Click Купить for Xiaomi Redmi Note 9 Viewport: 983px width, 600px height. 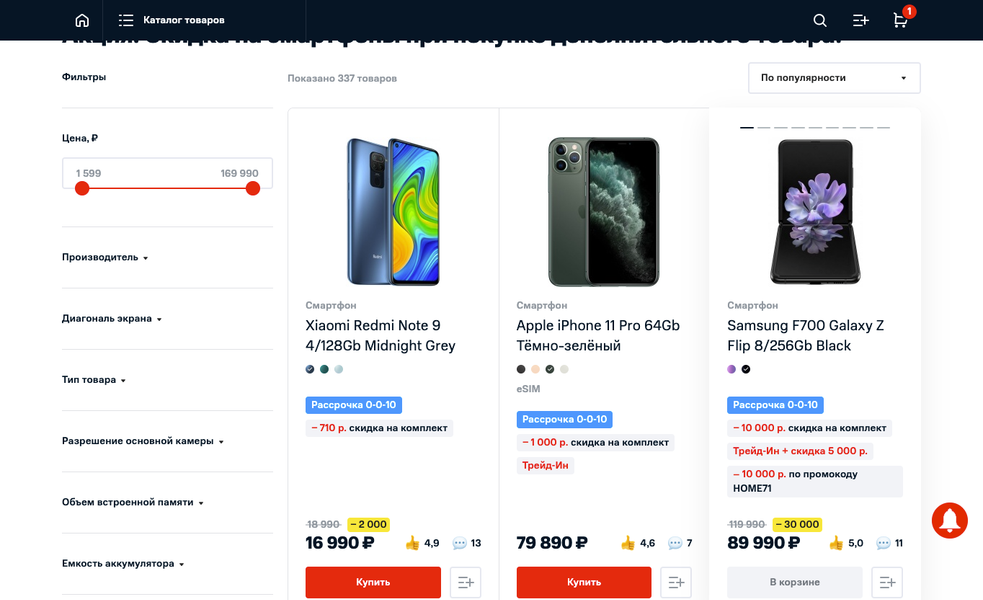pyautogui.click(x=373, y=582)
